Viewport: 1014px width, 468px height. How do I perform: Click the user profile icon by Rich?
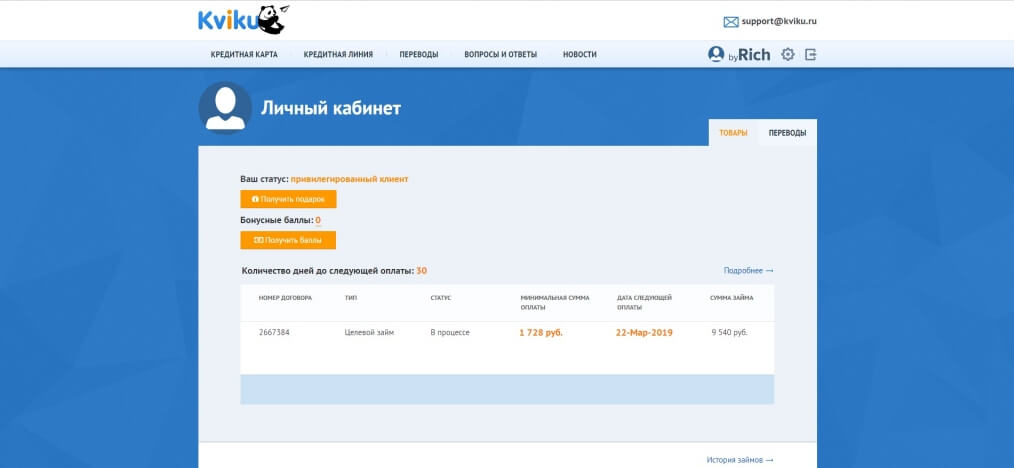click(716, 54)
